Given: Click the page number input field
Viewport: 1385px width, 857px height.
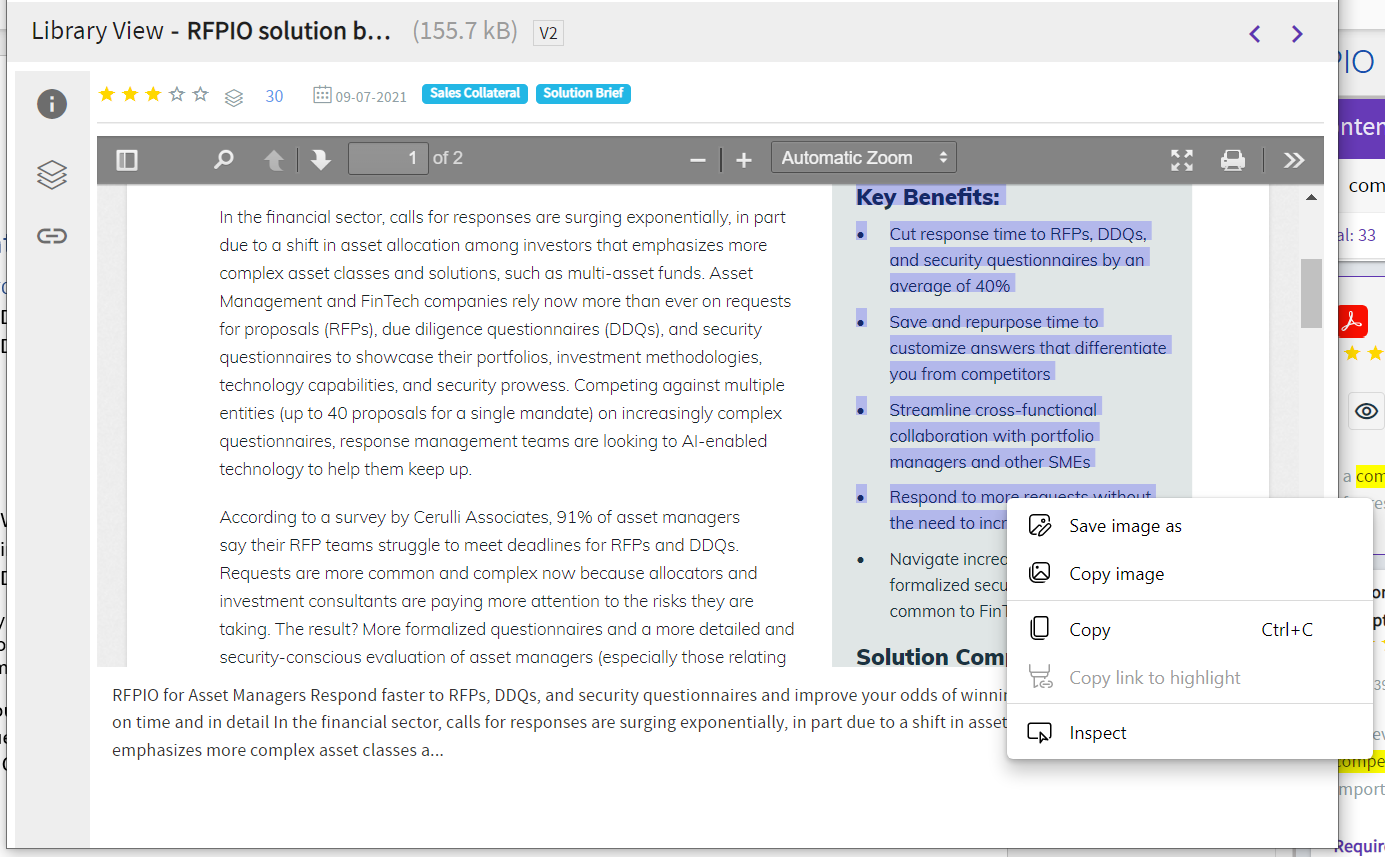Looking at the screenshot, I should [x=388, y=158].
